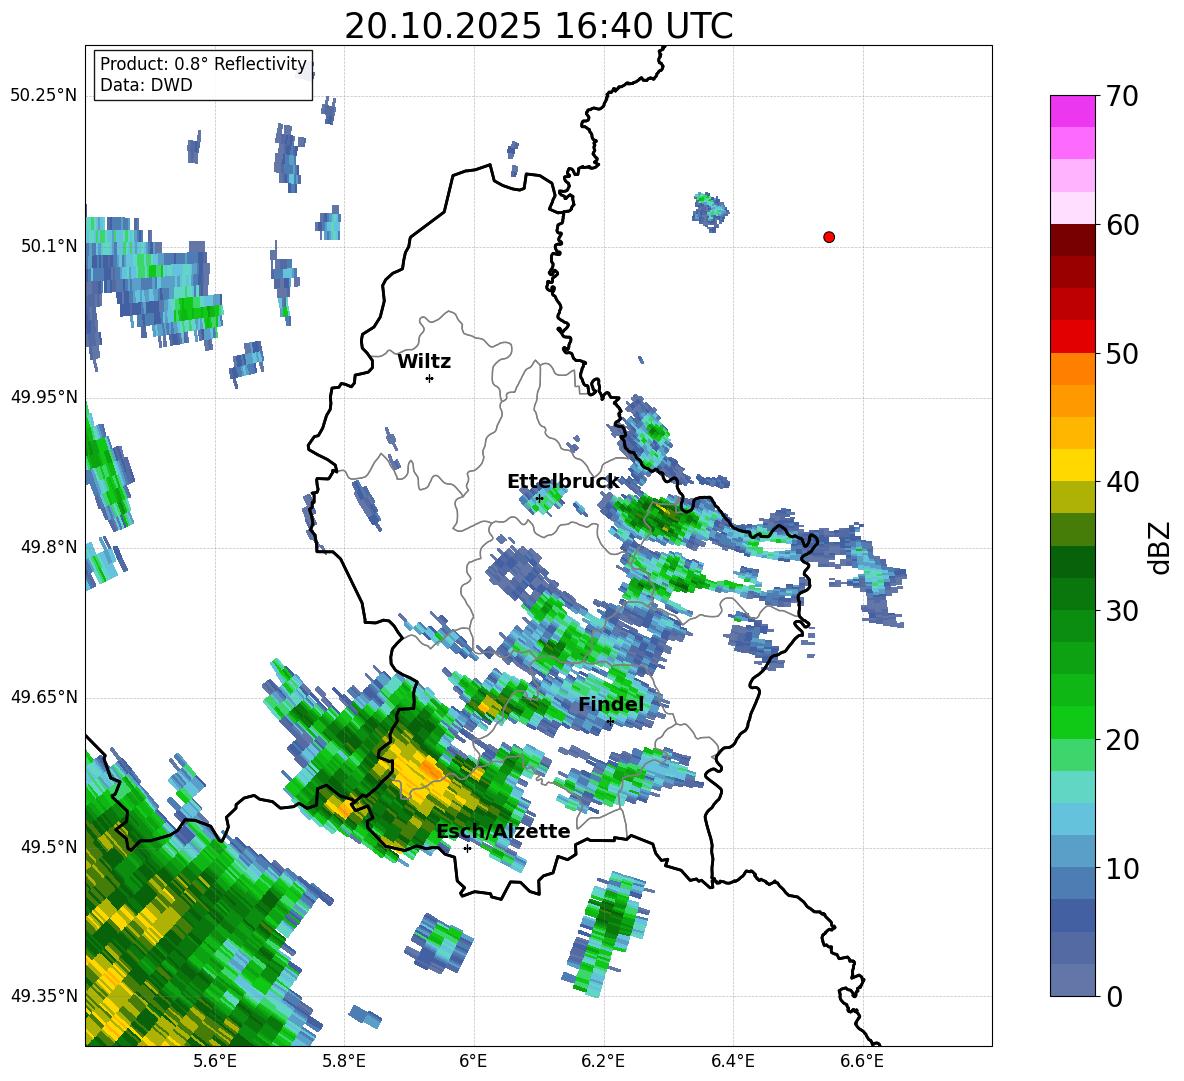Click the 50.1°N latitude label
The image size is (1184, 1081).
pos(49,246)
